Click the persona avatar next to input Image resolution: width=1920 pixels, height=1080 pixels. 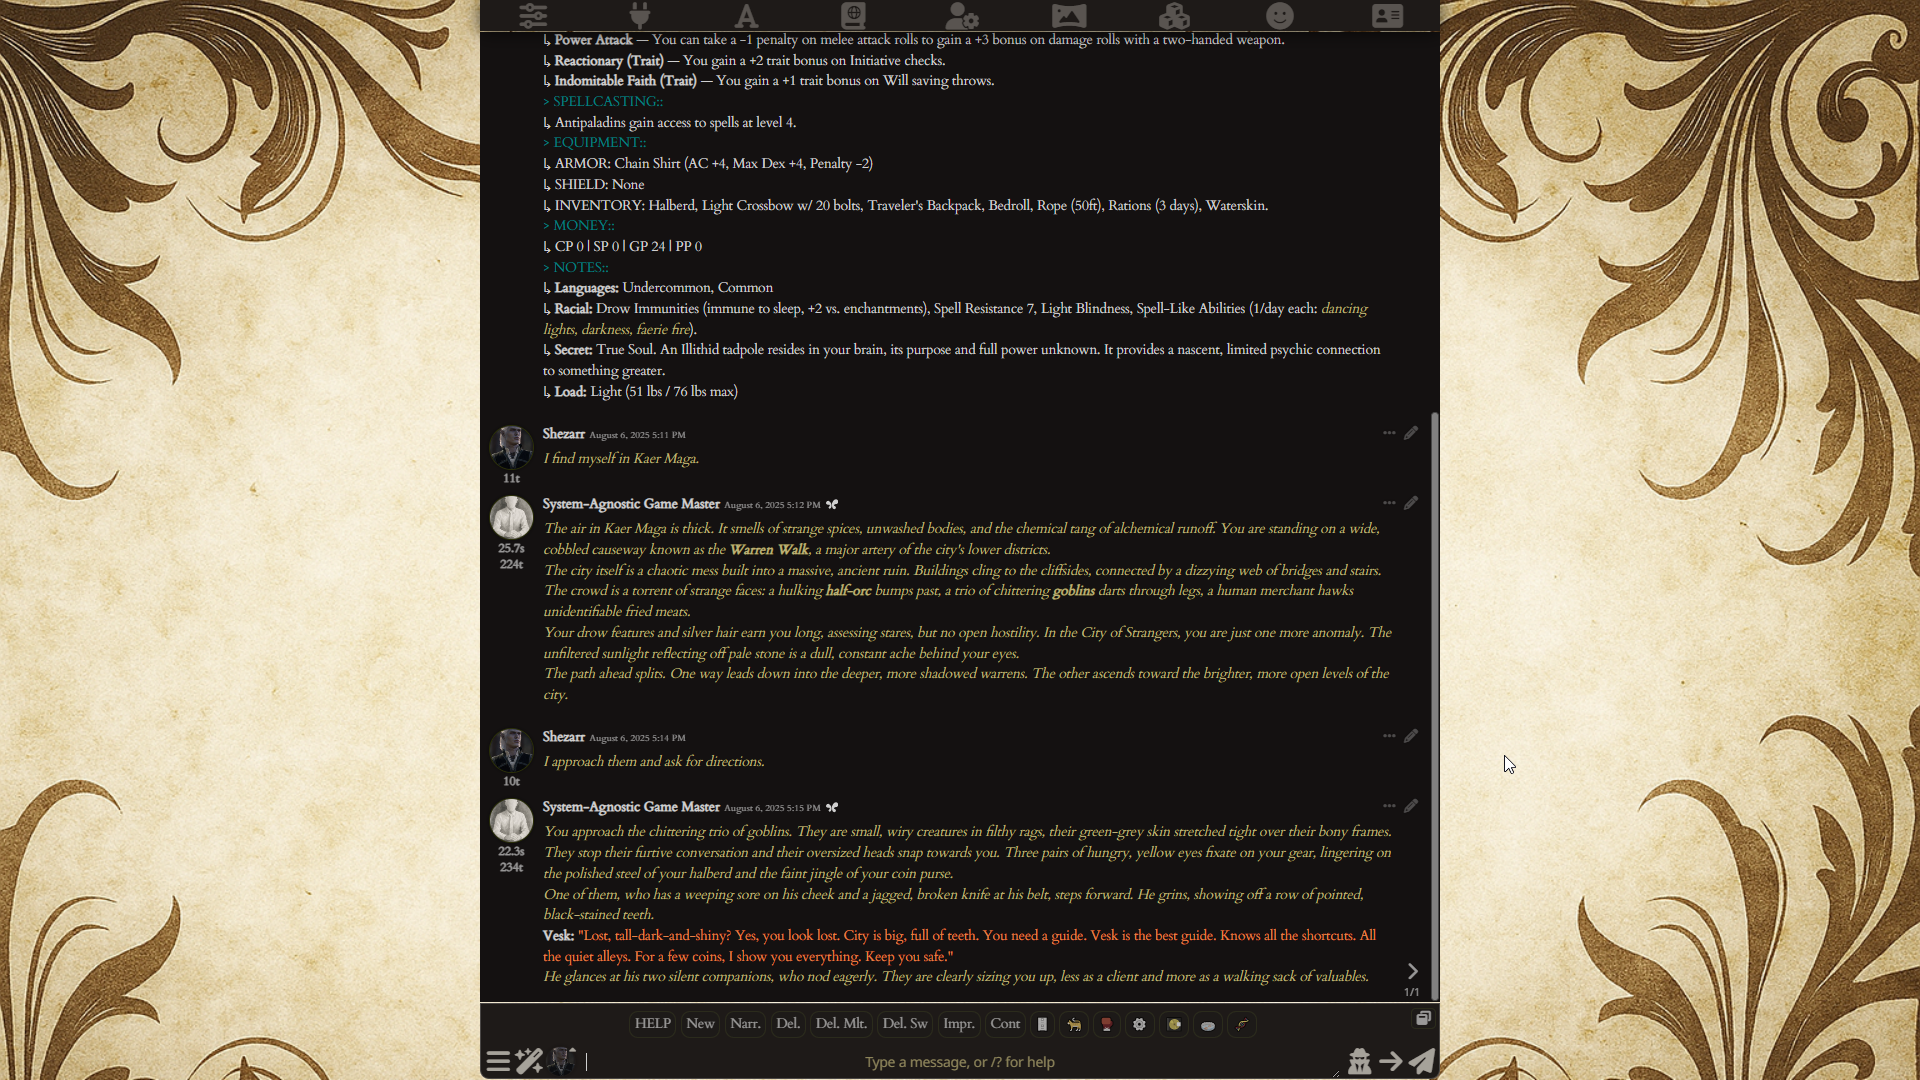pos(563,1061)
